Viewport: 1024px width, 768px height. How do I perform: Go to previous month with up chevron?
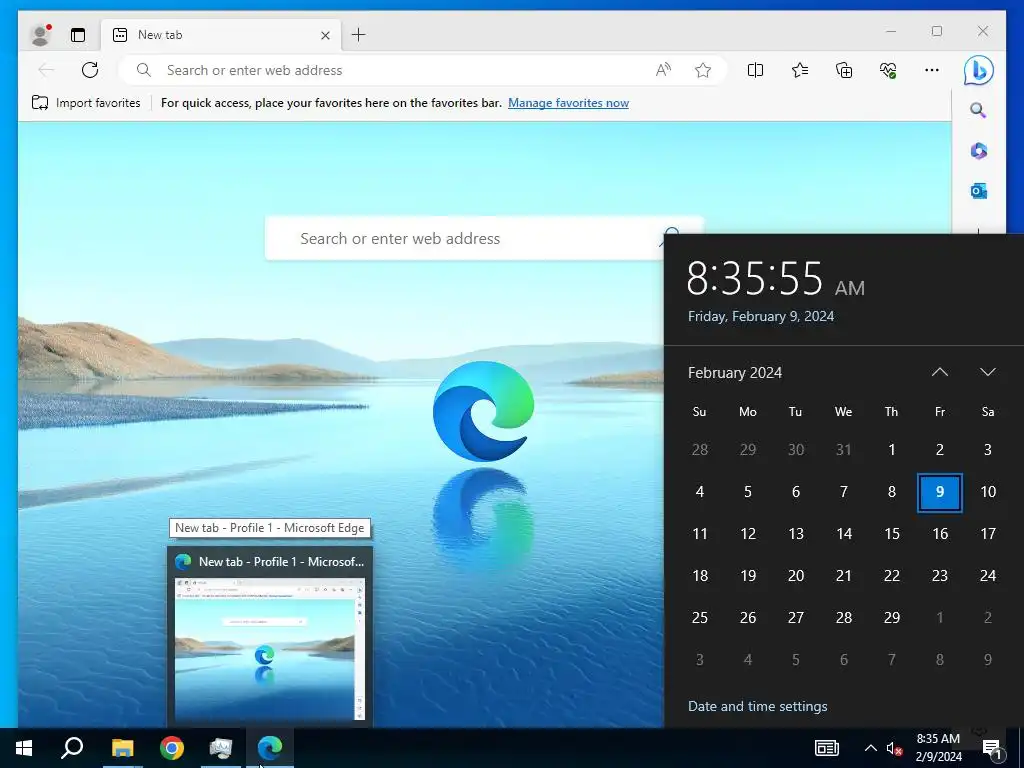(x=939, y=372)
